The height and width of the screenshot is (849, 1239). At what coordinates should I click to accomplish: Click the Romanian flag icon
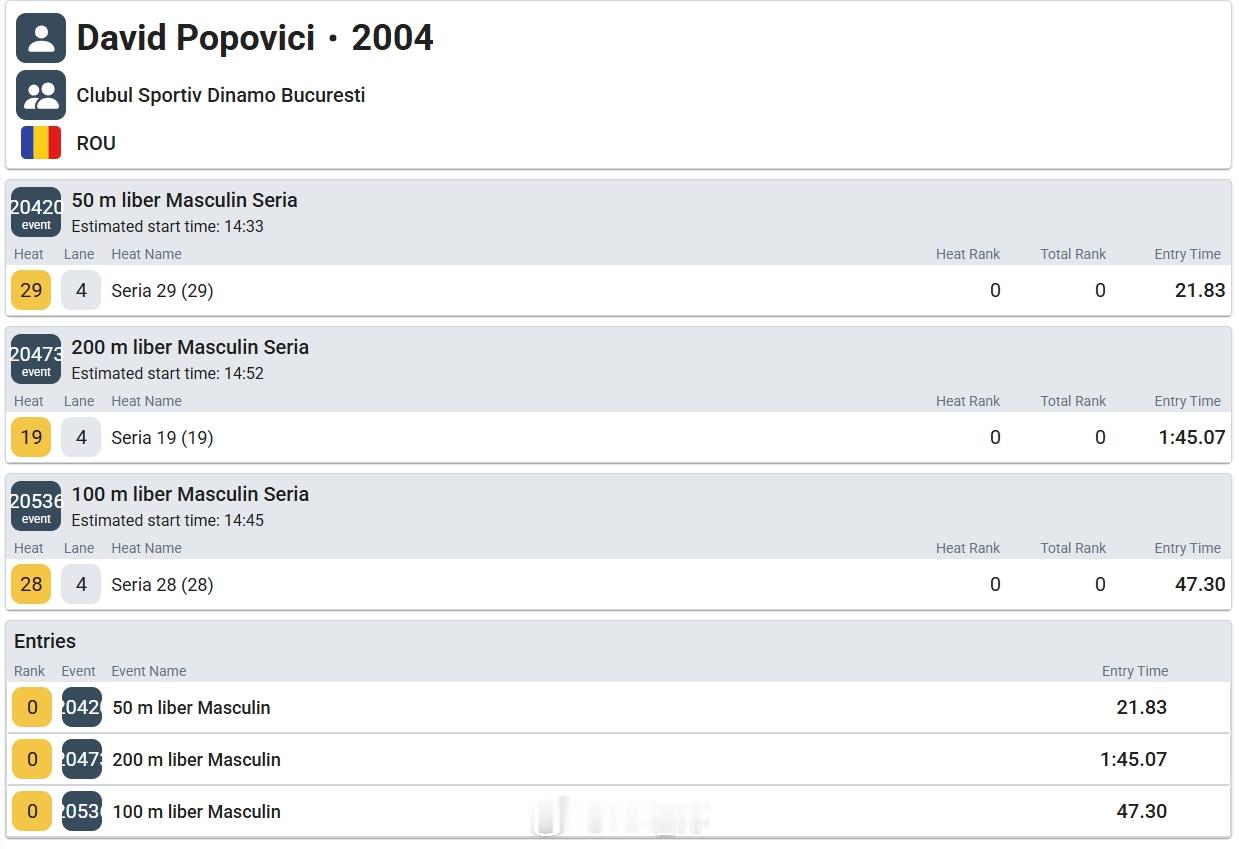coord(41,143)
